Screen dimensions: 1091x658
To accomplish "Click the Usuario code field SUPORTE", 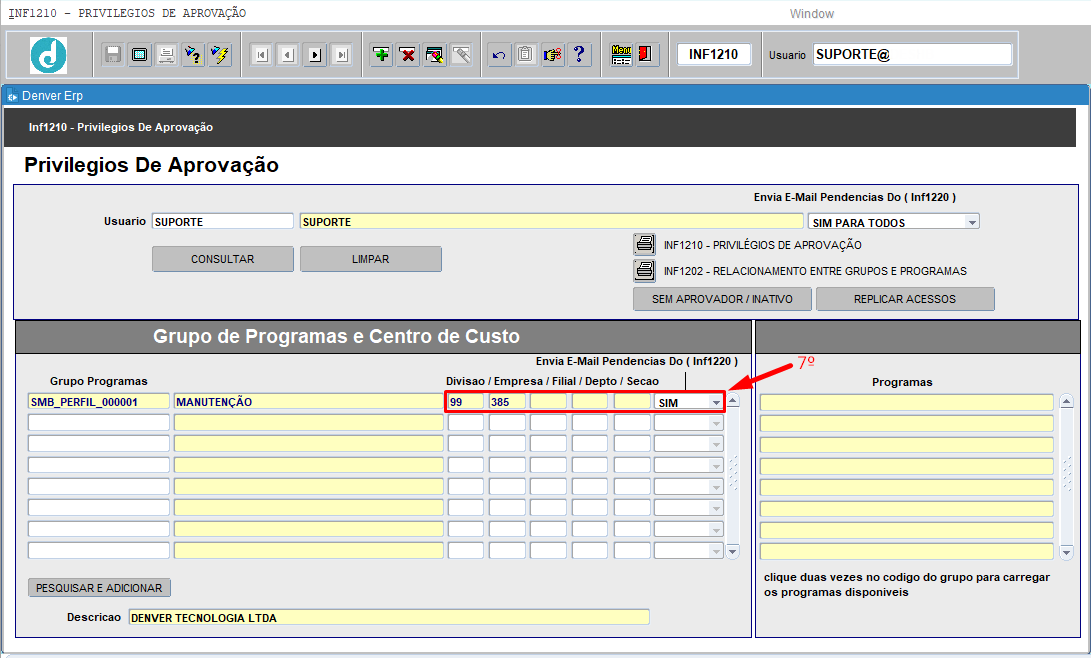I will coord(223,221).
